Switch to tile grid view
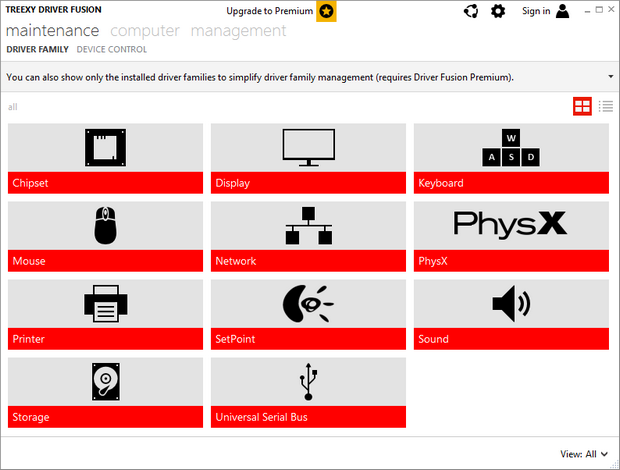Screen dimensions: 620x470 (582, 106)
